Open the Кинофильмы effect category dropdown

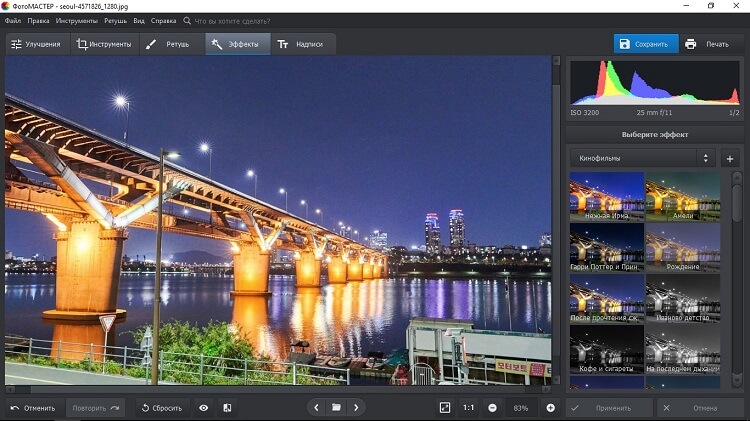[x=641, y=158]
